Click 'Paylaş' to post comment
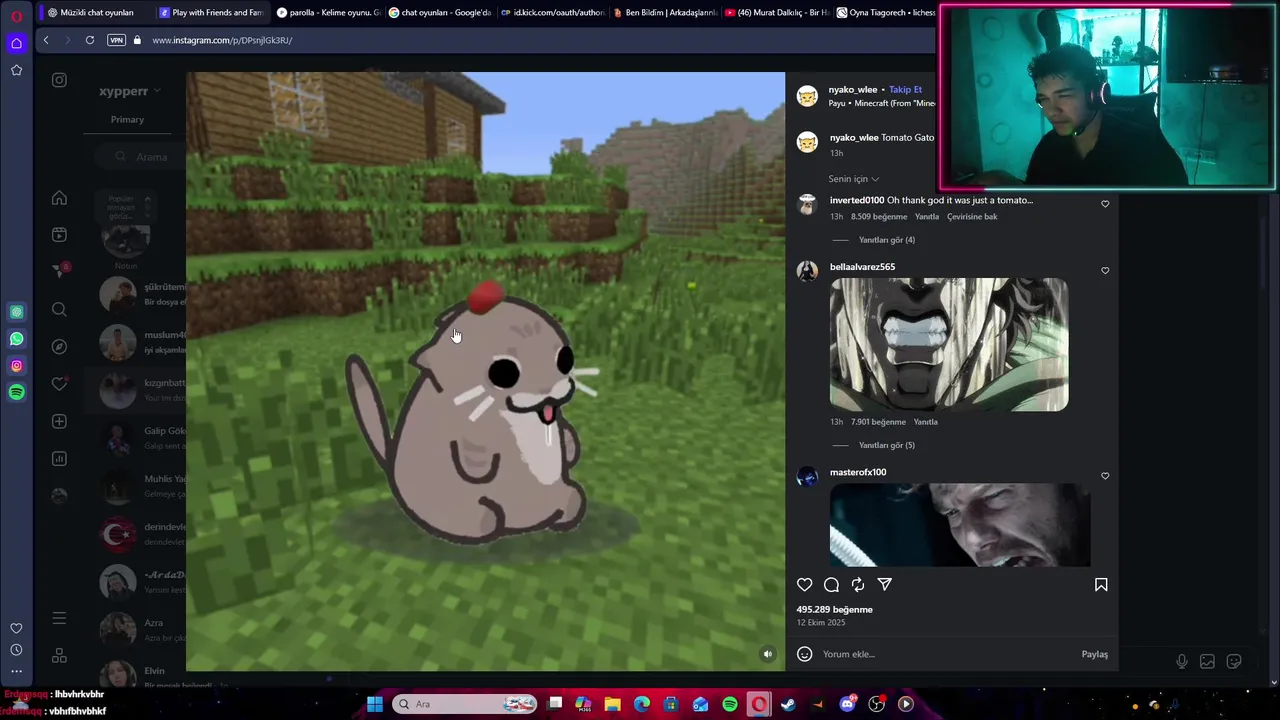Viewport: 1280px width, 720px height. click(x=1094, y=654)
